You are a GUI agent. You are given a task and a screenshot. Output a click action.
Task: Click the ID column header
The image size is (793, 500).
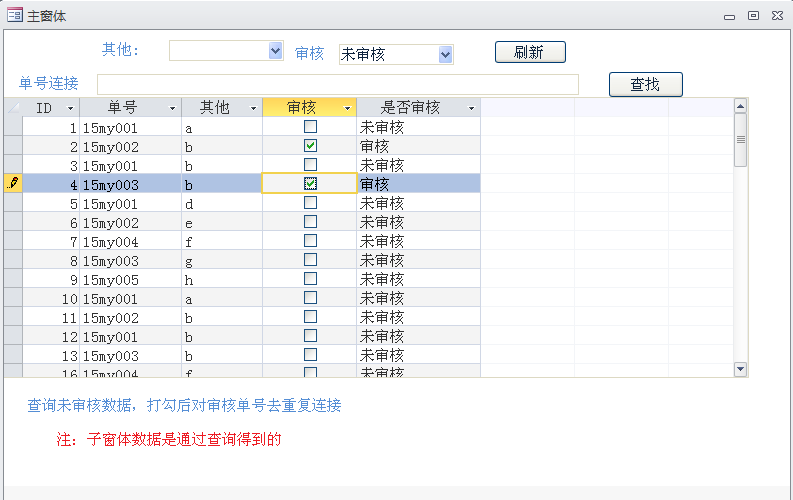tap(43, 107)
